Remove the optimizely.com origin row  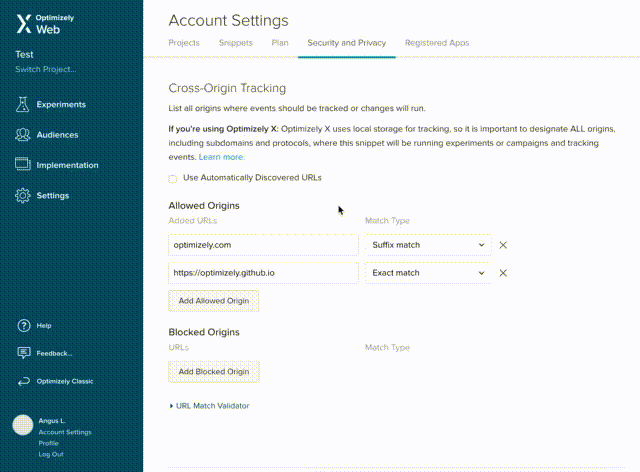click(503, 245)
